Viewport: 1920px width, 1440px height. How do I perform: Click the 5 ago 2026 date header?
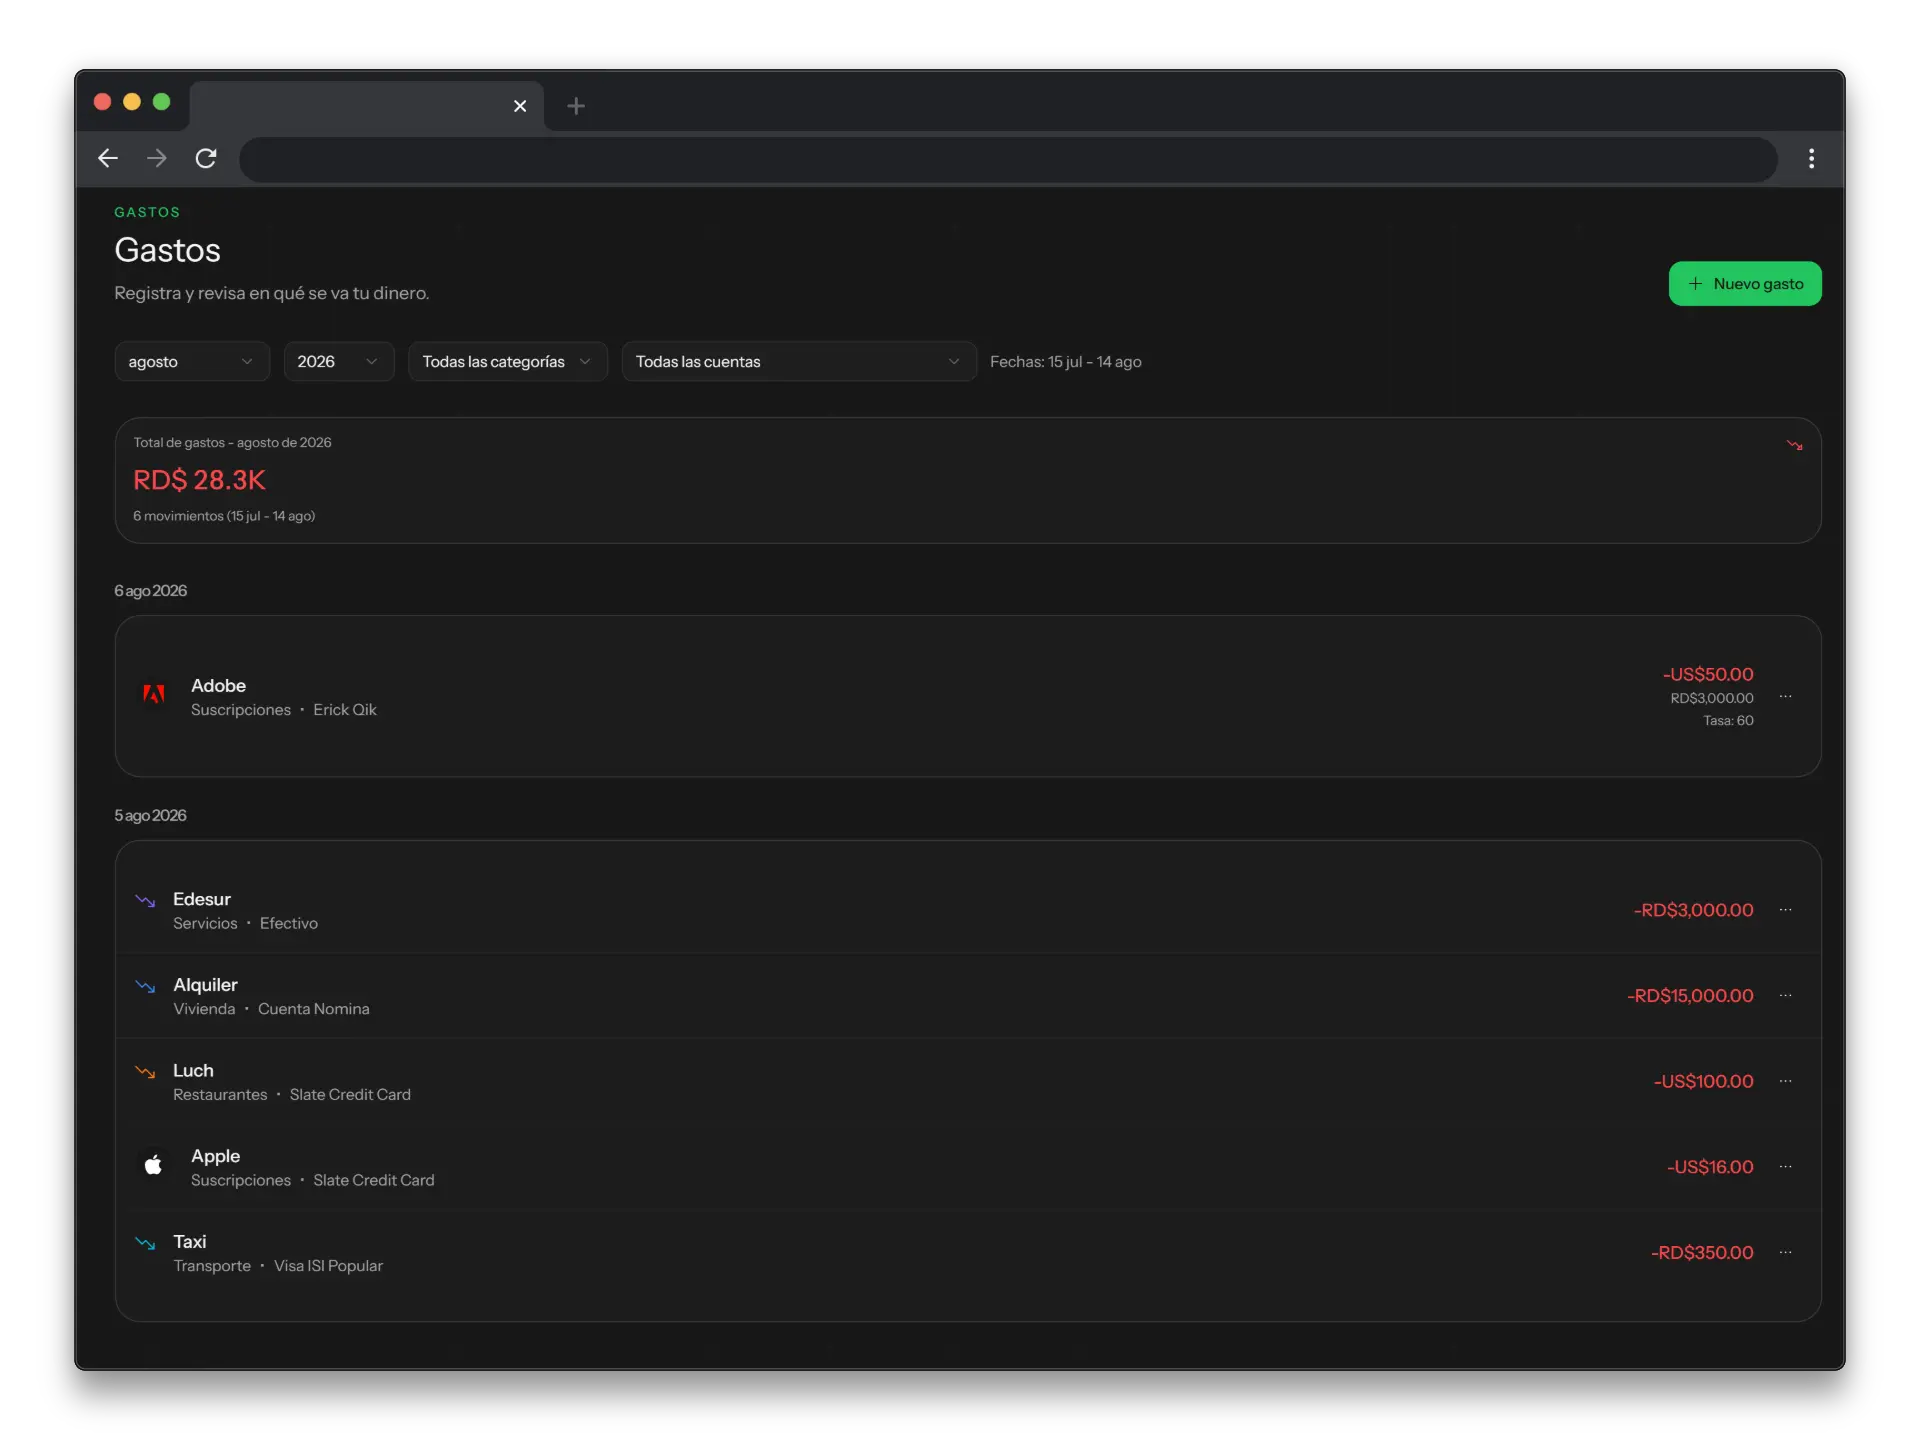(150, 816)
